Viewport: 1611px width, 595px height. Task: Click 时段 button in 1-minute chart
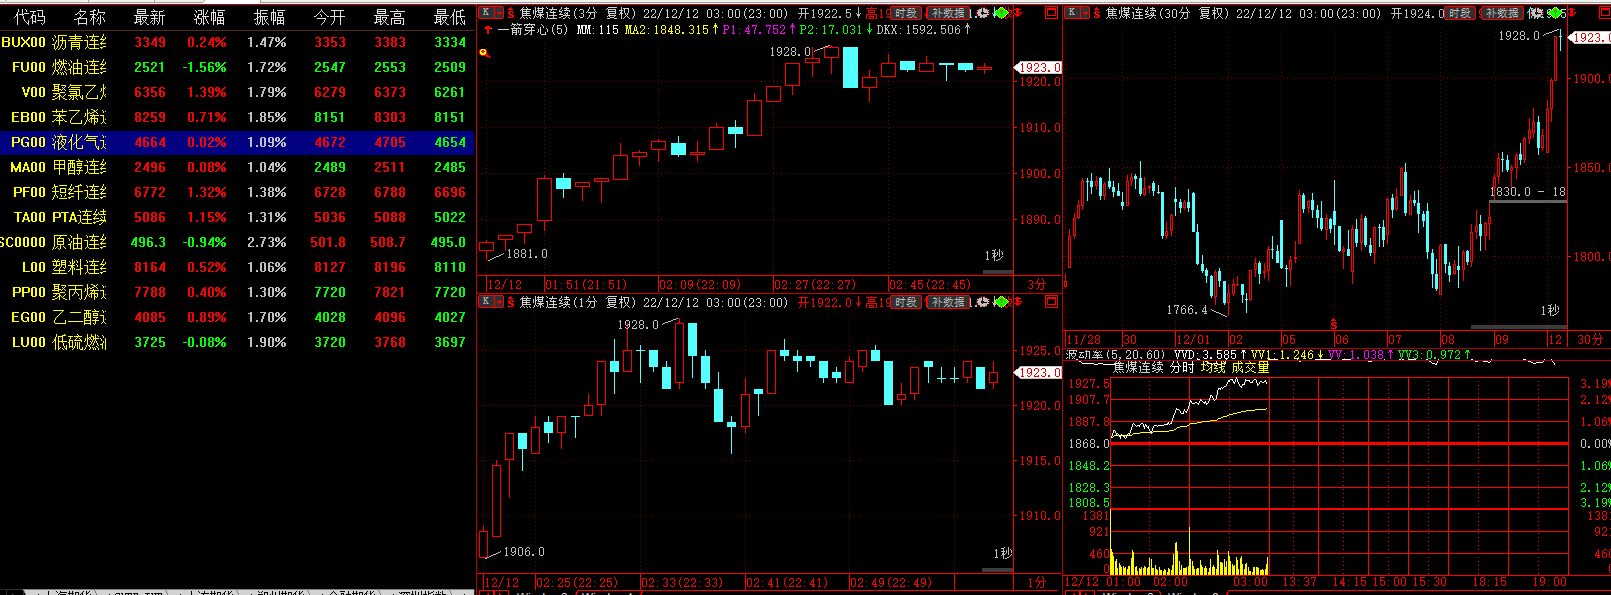907,302
